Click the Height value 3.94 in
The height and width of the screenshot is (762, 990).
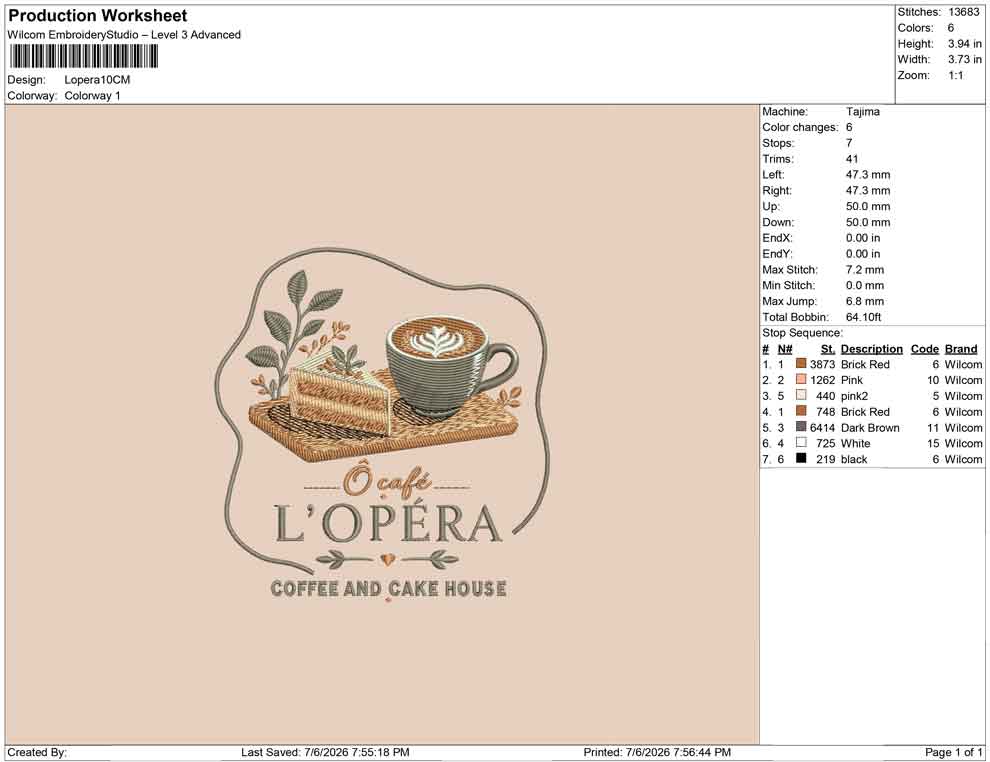(965, 44)
